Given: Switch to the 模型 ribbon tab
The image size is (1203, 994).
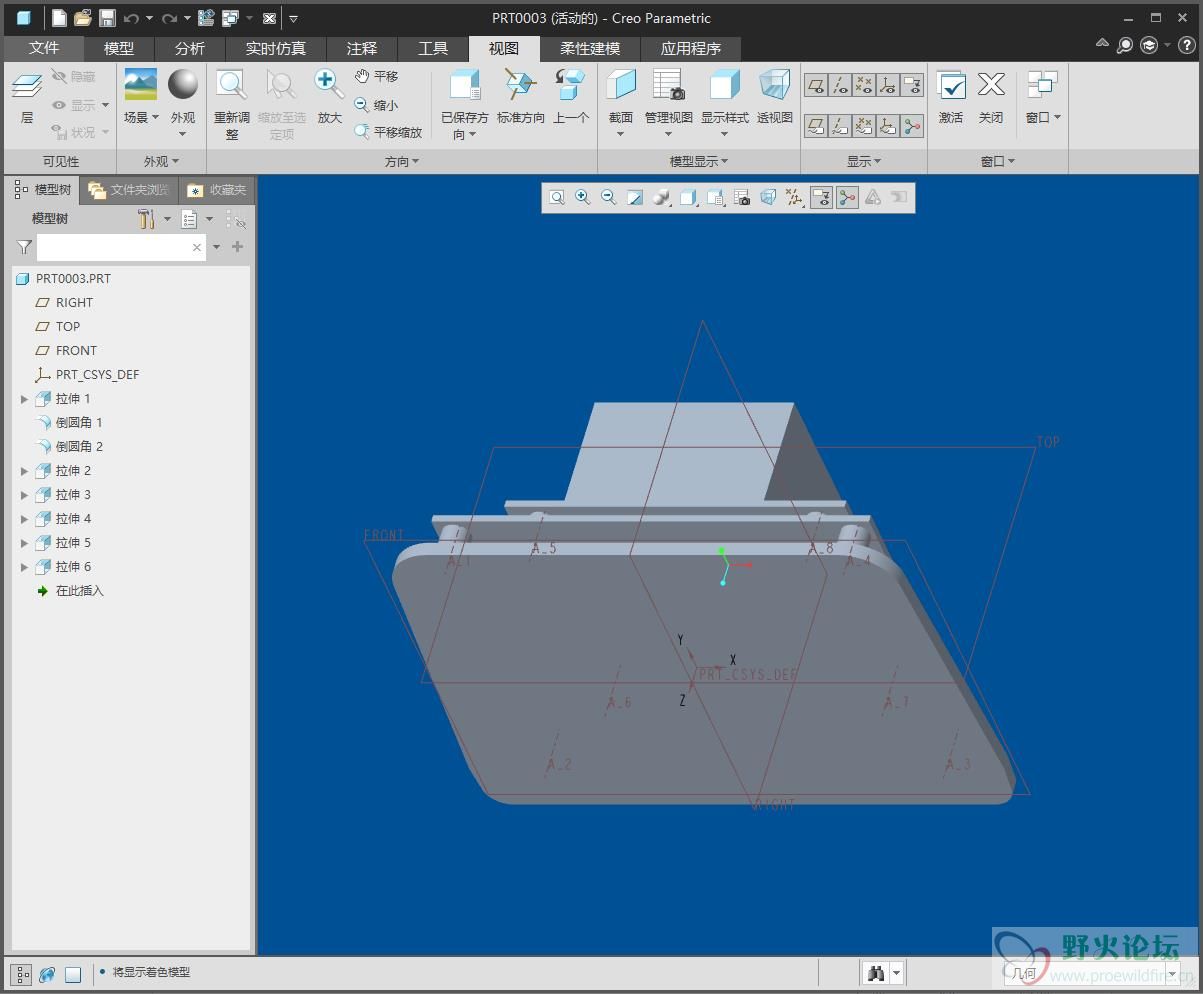Looking at the screenshot, I should [119, 48].
